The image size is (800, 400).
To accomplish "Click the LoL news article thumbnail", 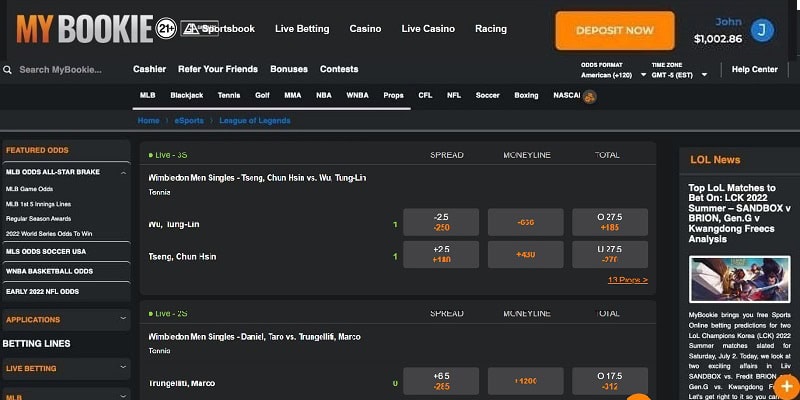I will [x=740, y=280].
